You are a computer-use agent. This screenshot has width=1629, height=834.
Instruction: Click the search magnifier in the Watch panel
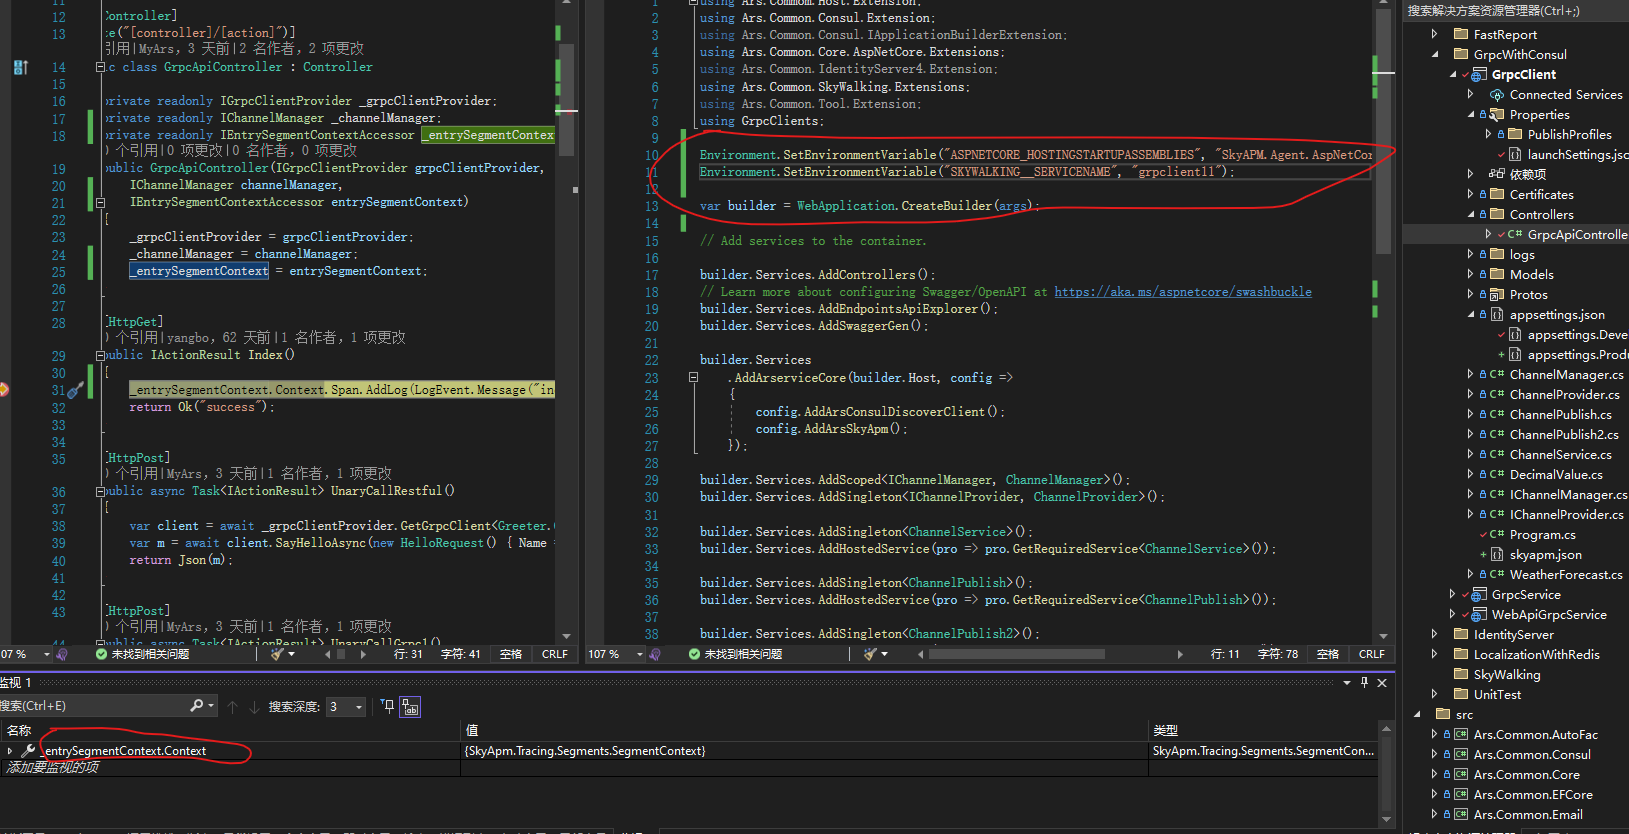click(x=197, y=706)
